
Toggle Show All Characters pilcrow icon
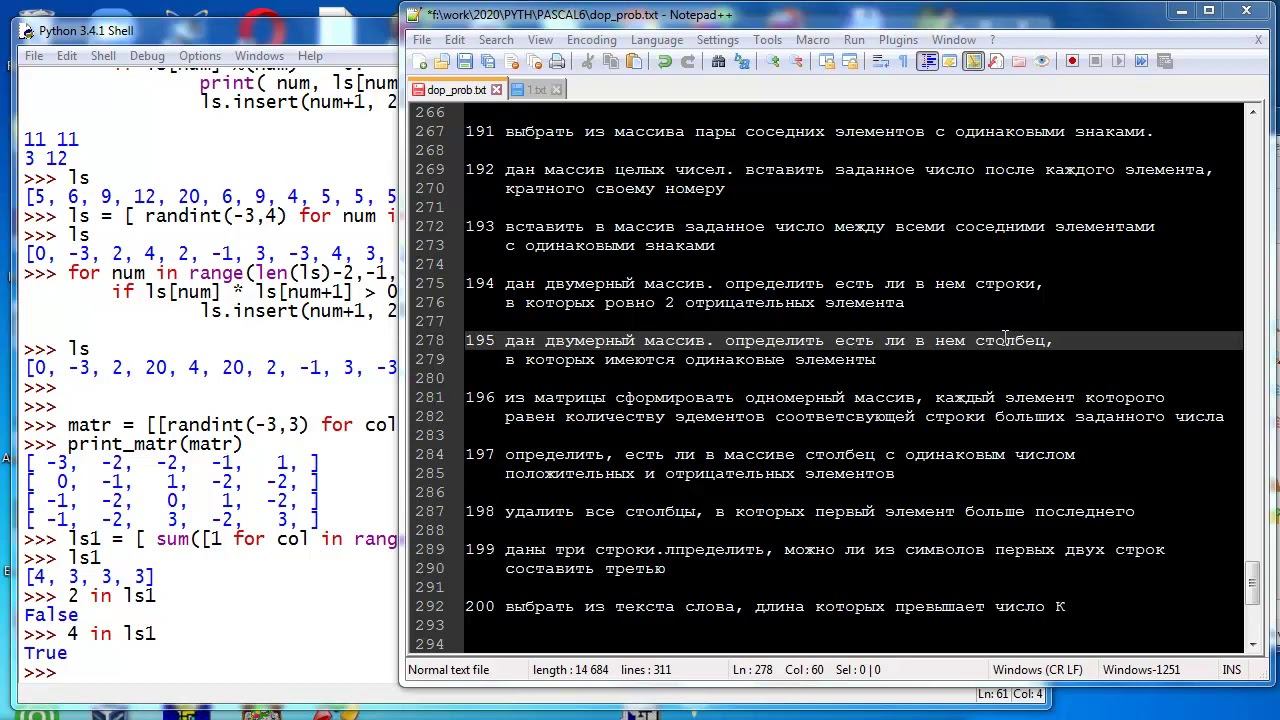tap(902, 61)
